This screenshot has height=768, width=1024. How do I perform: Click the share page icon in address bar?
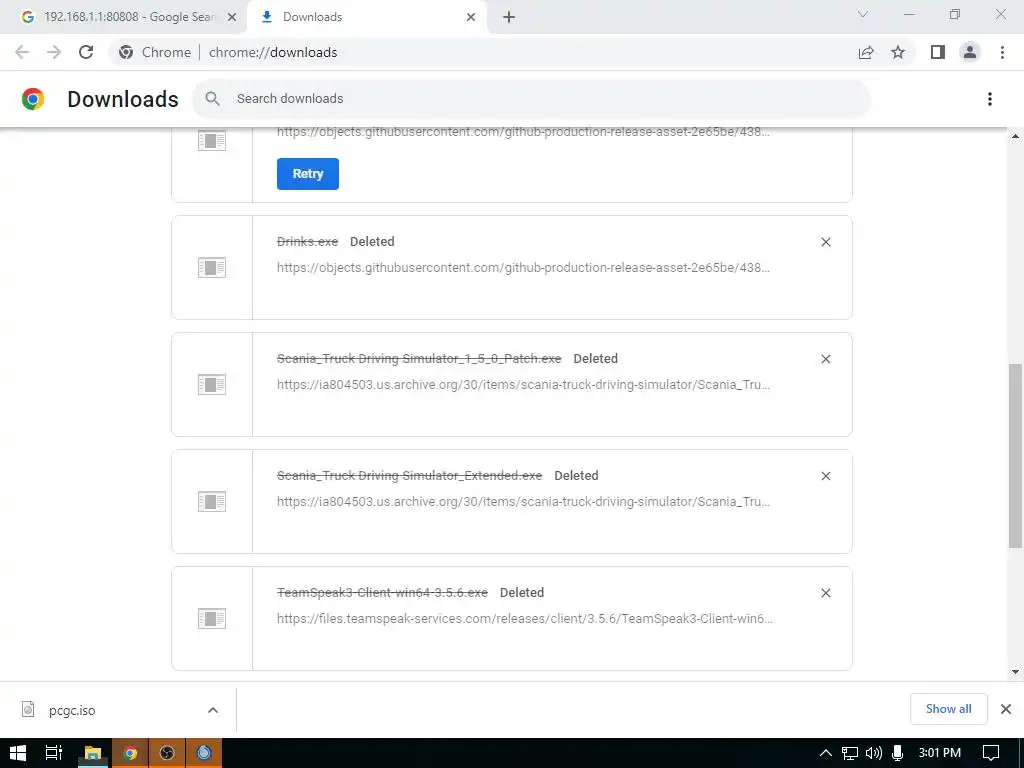click(866, 52)
